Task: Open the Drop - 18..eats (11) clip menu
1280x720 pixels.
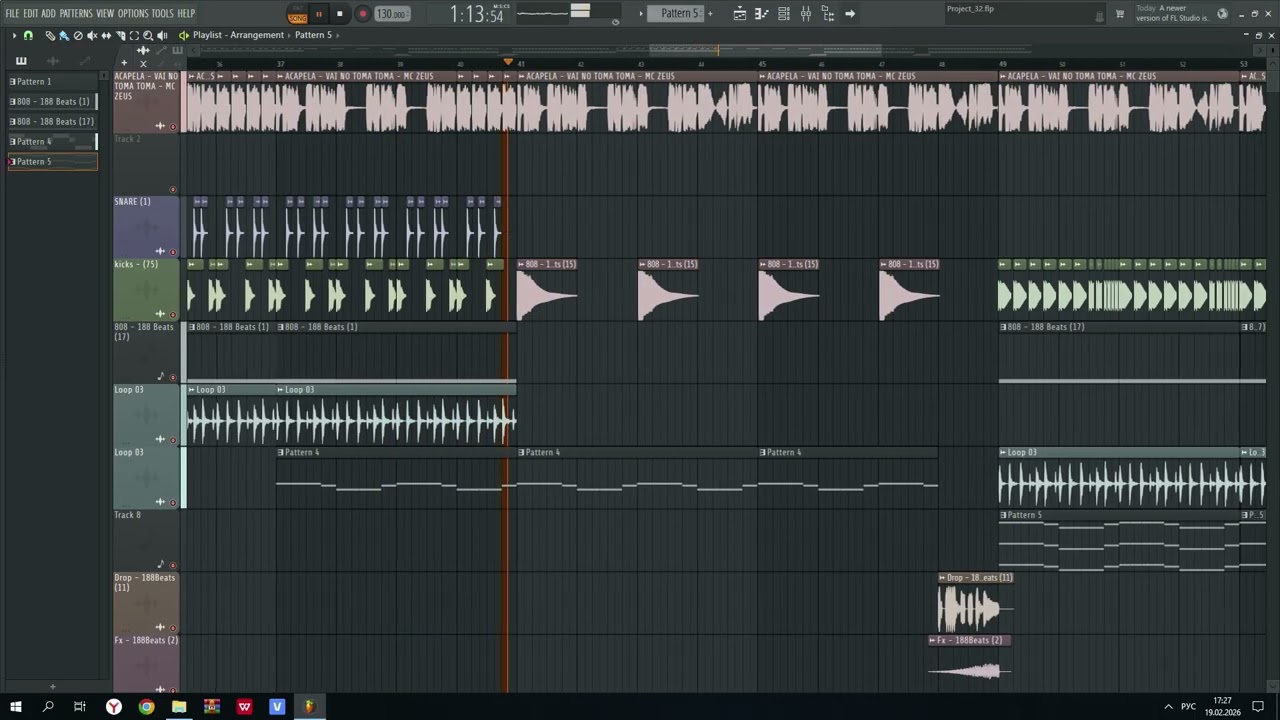Action: pos(942,578)
